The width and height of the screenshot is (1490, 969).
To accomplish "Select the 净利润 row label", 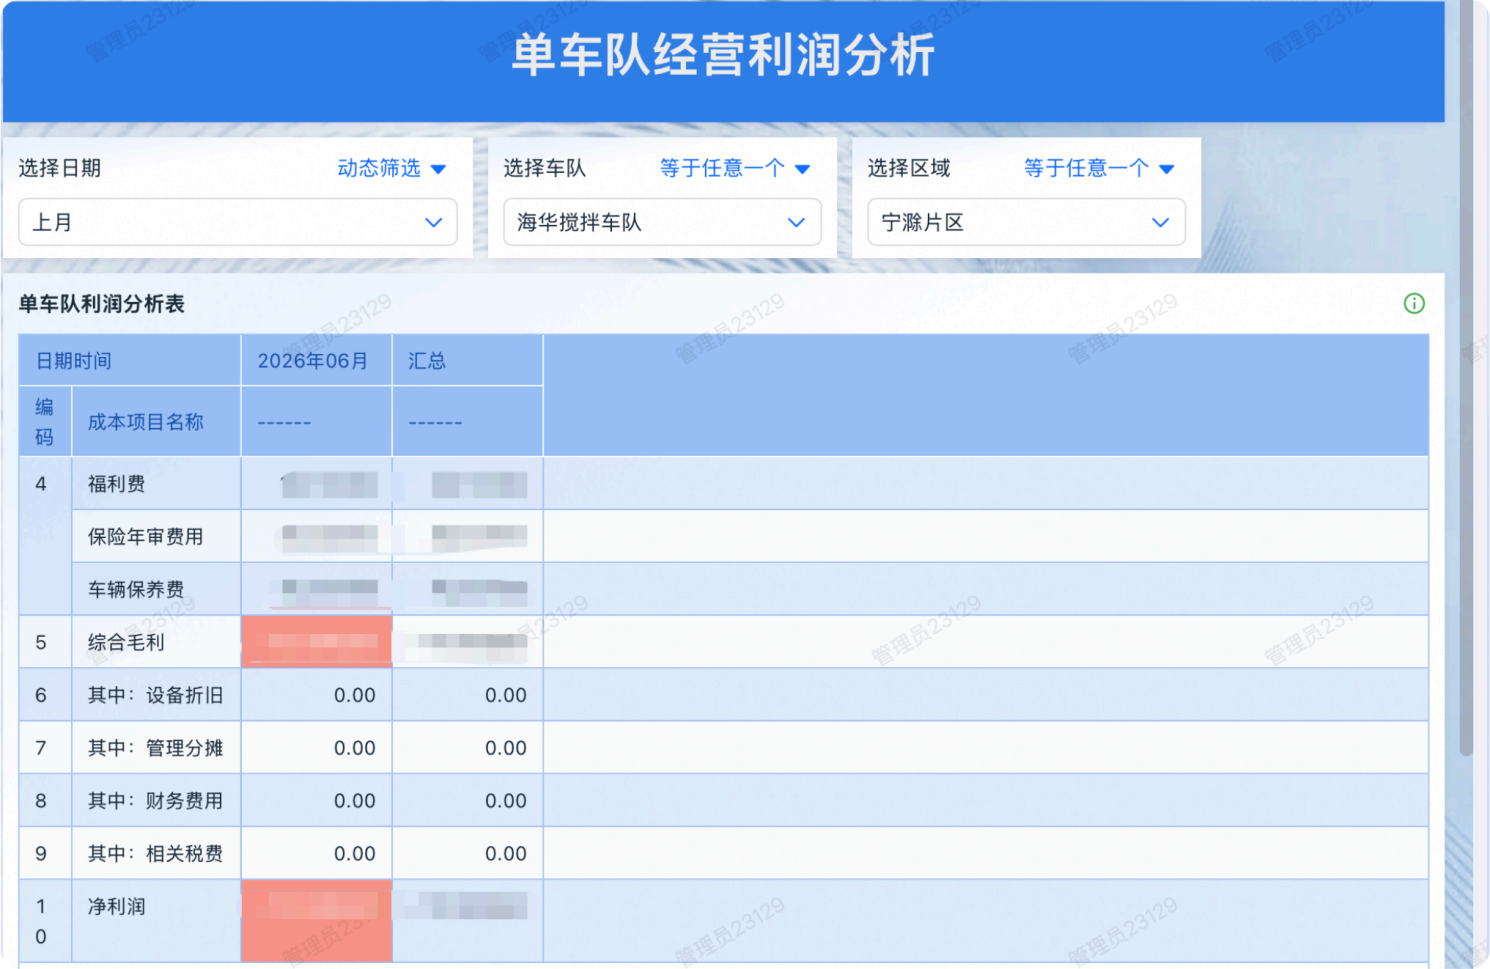I will pos(117,907).
